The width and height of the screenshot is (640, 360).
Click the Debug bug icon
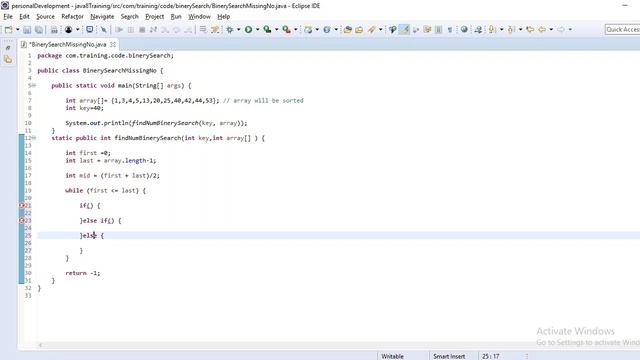(x=230, y=29)
